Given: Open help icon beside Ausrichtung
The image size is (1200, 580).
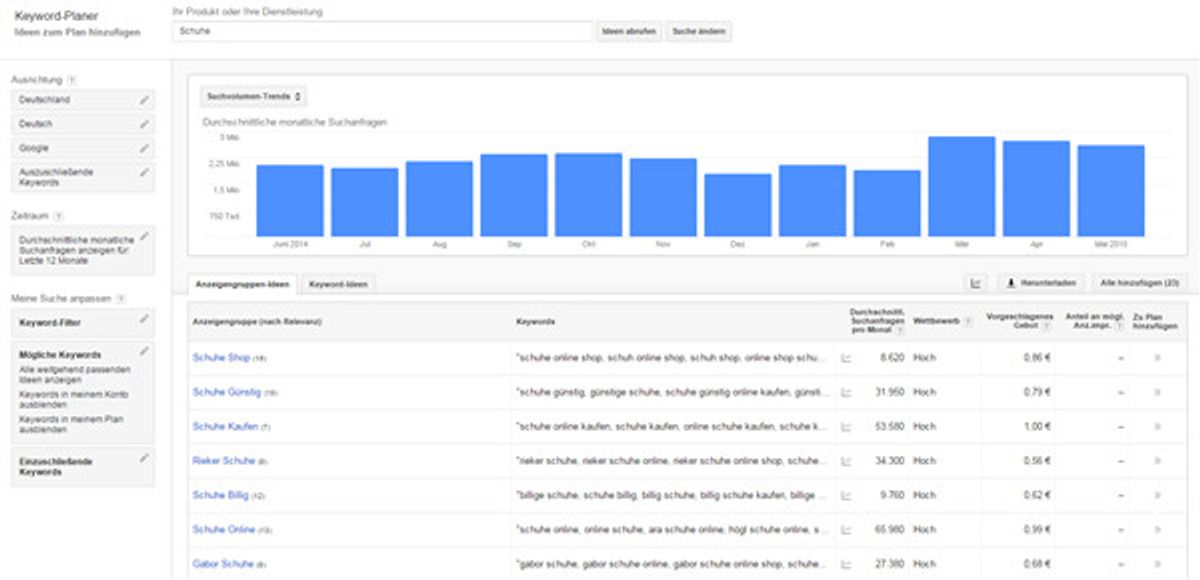Looking at the screenshot, I should [x=72, y=79].
